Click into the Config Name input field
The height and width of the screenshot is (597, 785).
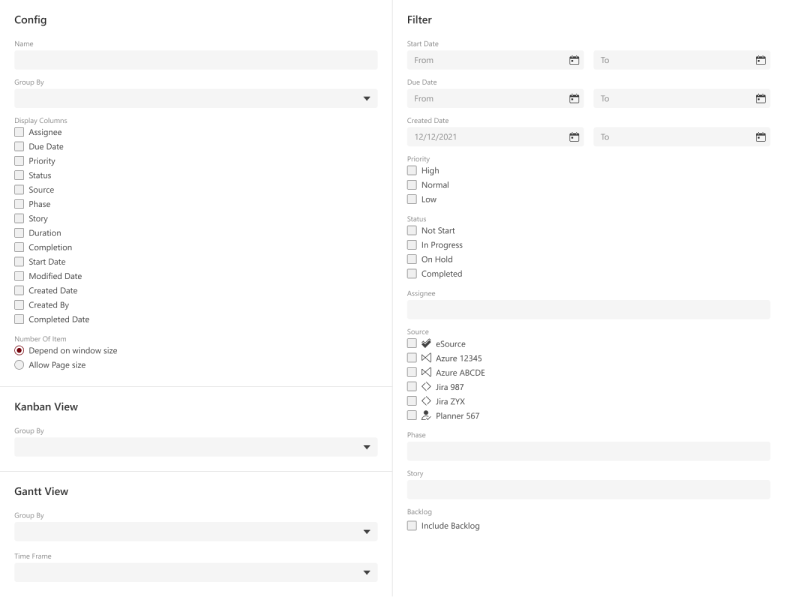tap(195, 60)
